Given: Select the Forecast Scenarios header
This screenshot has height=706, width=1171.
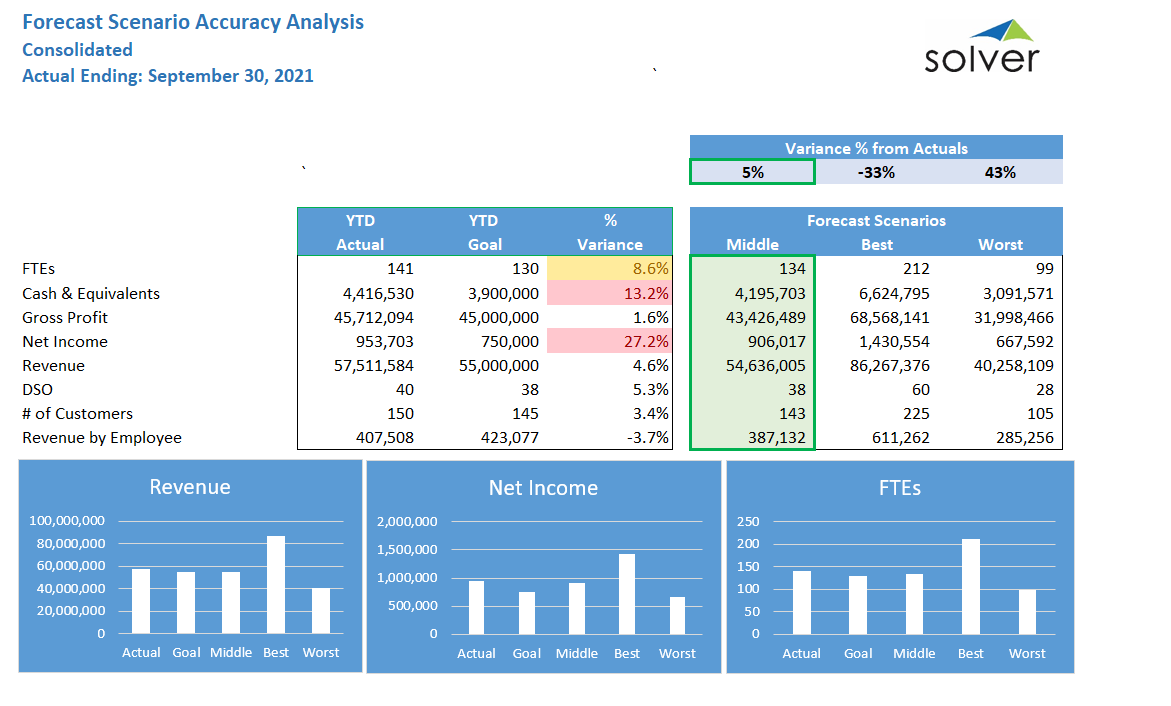Looking at the screenshot, I should pos(876,220).
